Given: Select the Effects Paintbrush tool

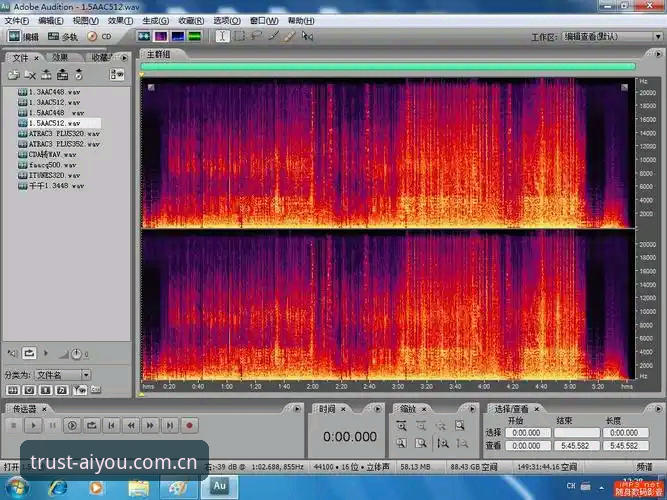Looking at the screenshot, I should tap(273, 37).
